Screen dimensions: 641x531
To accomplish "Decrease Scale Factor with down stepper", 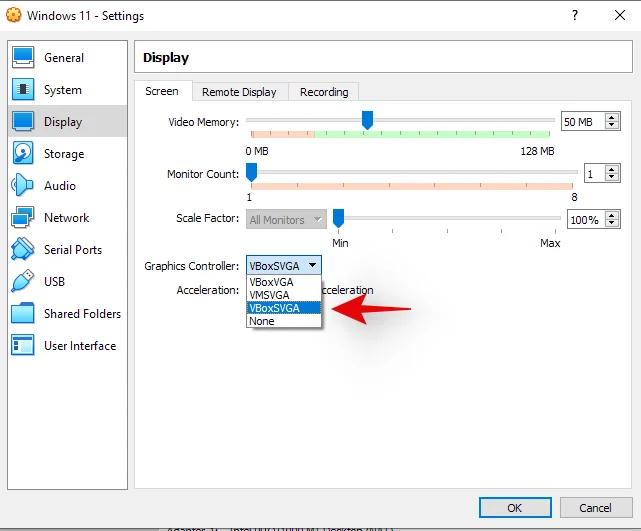I will [612, 223].
